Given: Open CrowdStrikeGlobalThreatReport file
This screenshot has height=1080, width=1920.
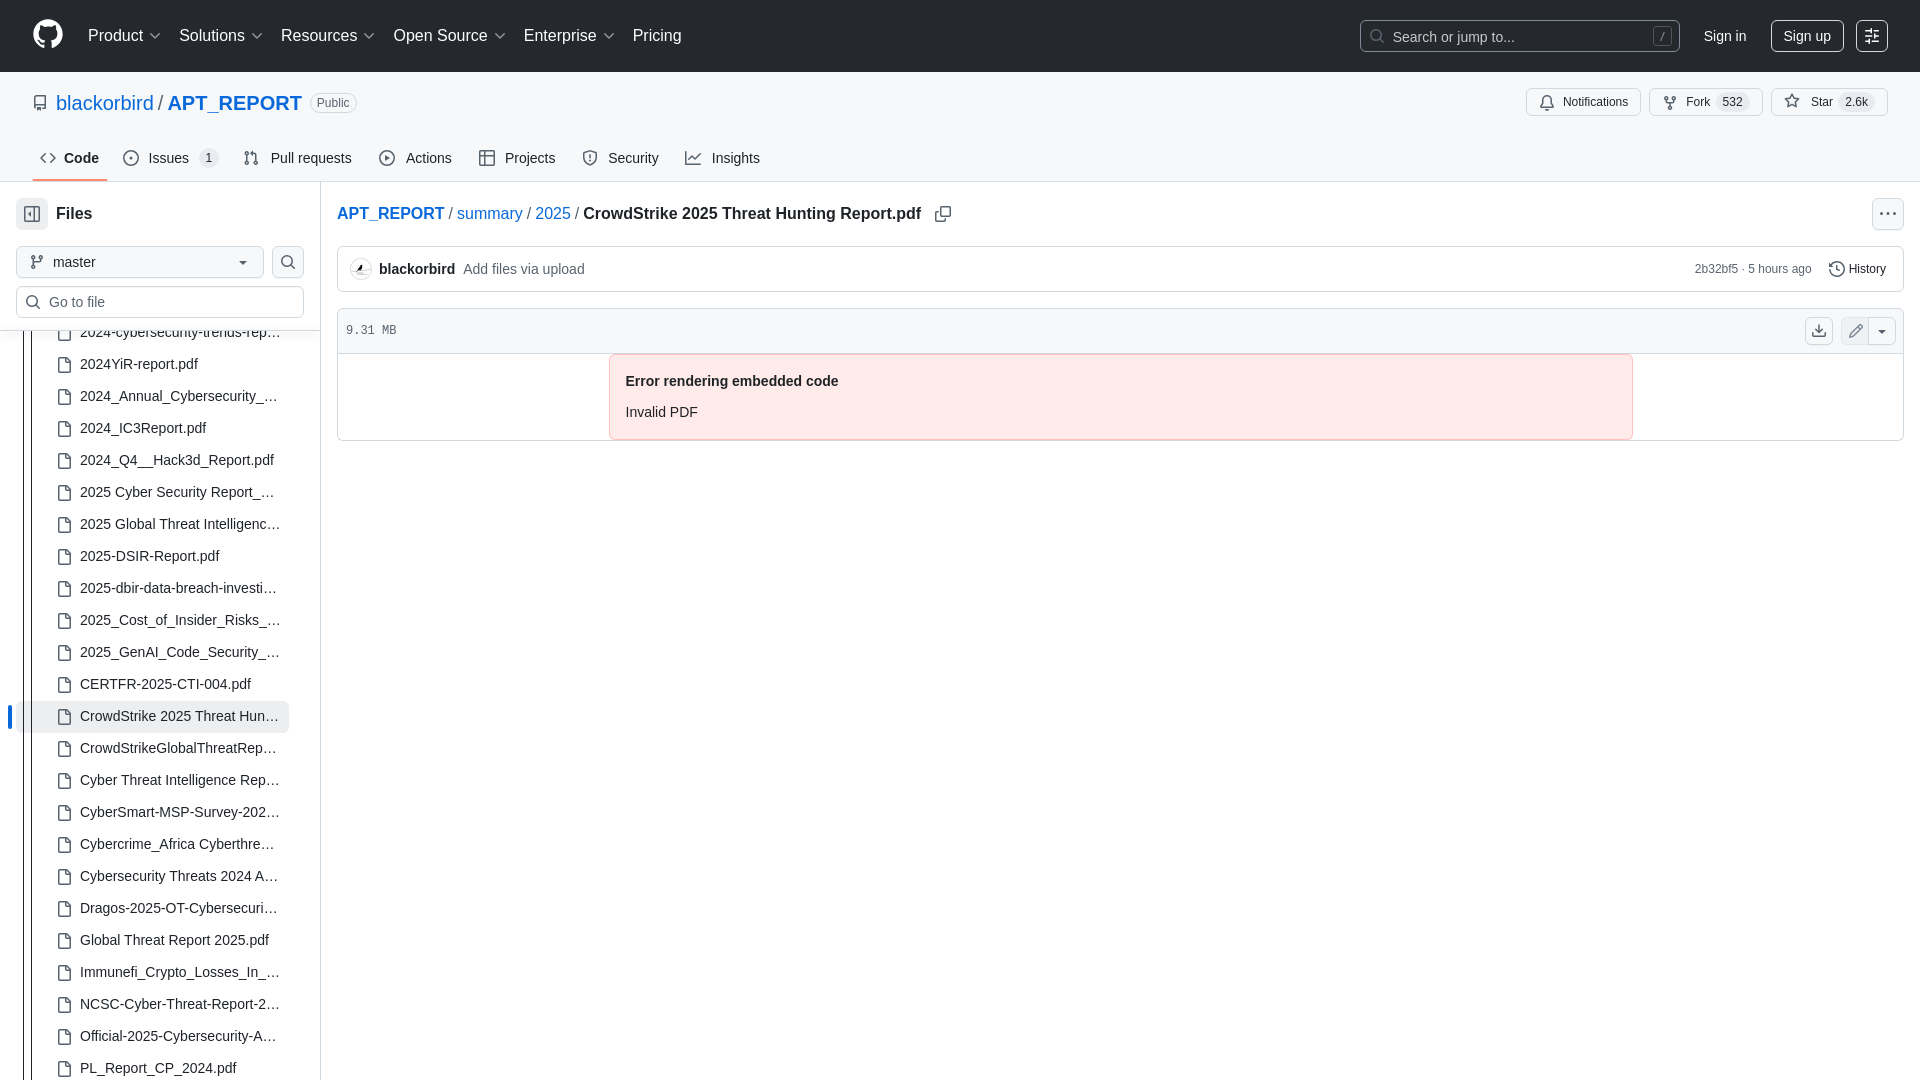Looking at the screenshot, I should [179, 748].
